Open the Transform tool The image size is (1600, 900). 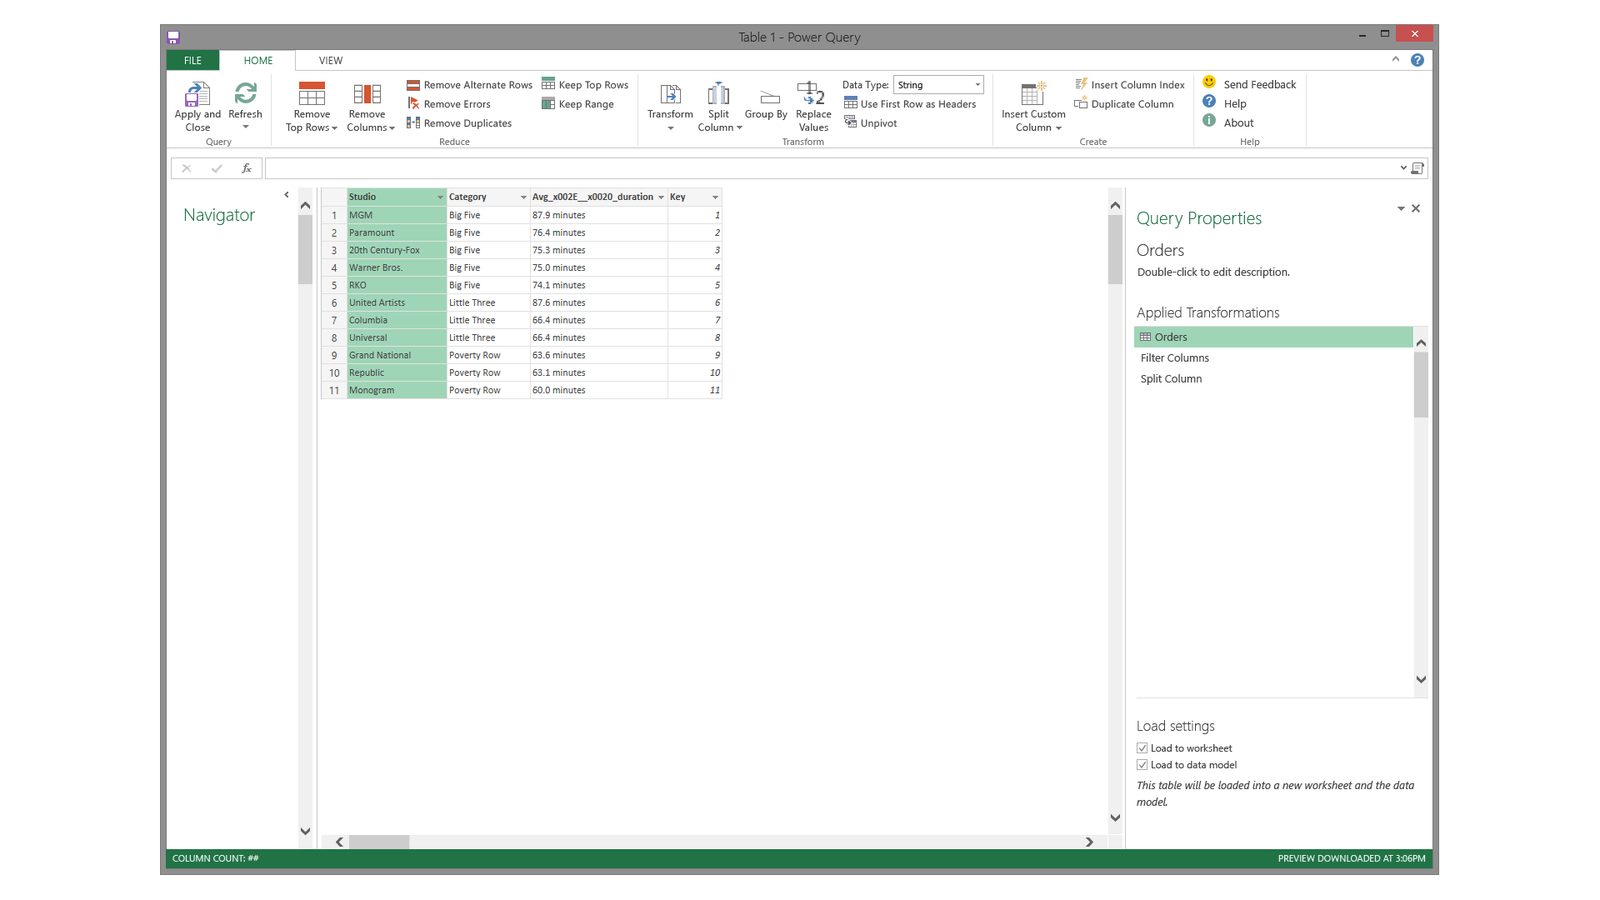point(670,107)
